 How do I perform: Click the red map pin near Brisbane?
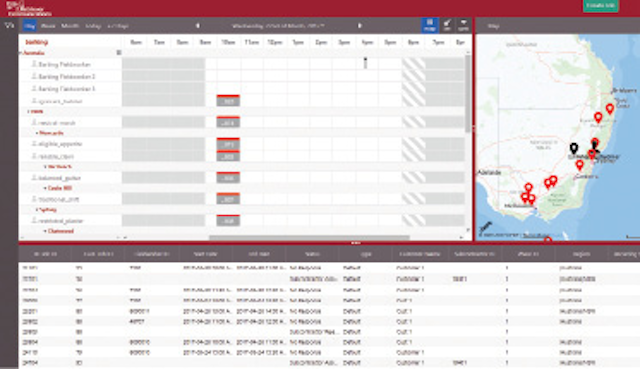tap(610, 109)
